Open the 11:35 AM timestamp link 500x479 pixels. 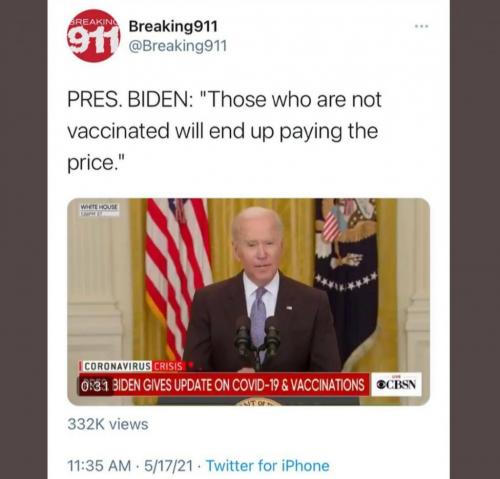click(x=99, y=466)
